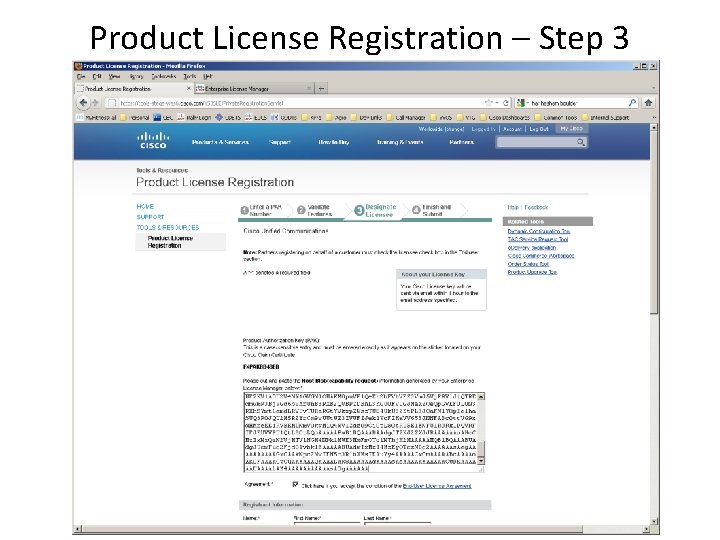Switch to the Enterprise License Manager tab
This screenshot has height=540, width=720.
[x=254, y=88]
